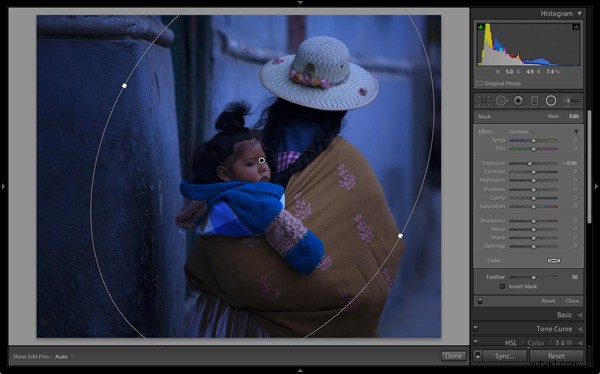This screenshot has height=374, width=600.
Task: Click the lower-right radial filter handle
Action: click(x=400, y=236)
